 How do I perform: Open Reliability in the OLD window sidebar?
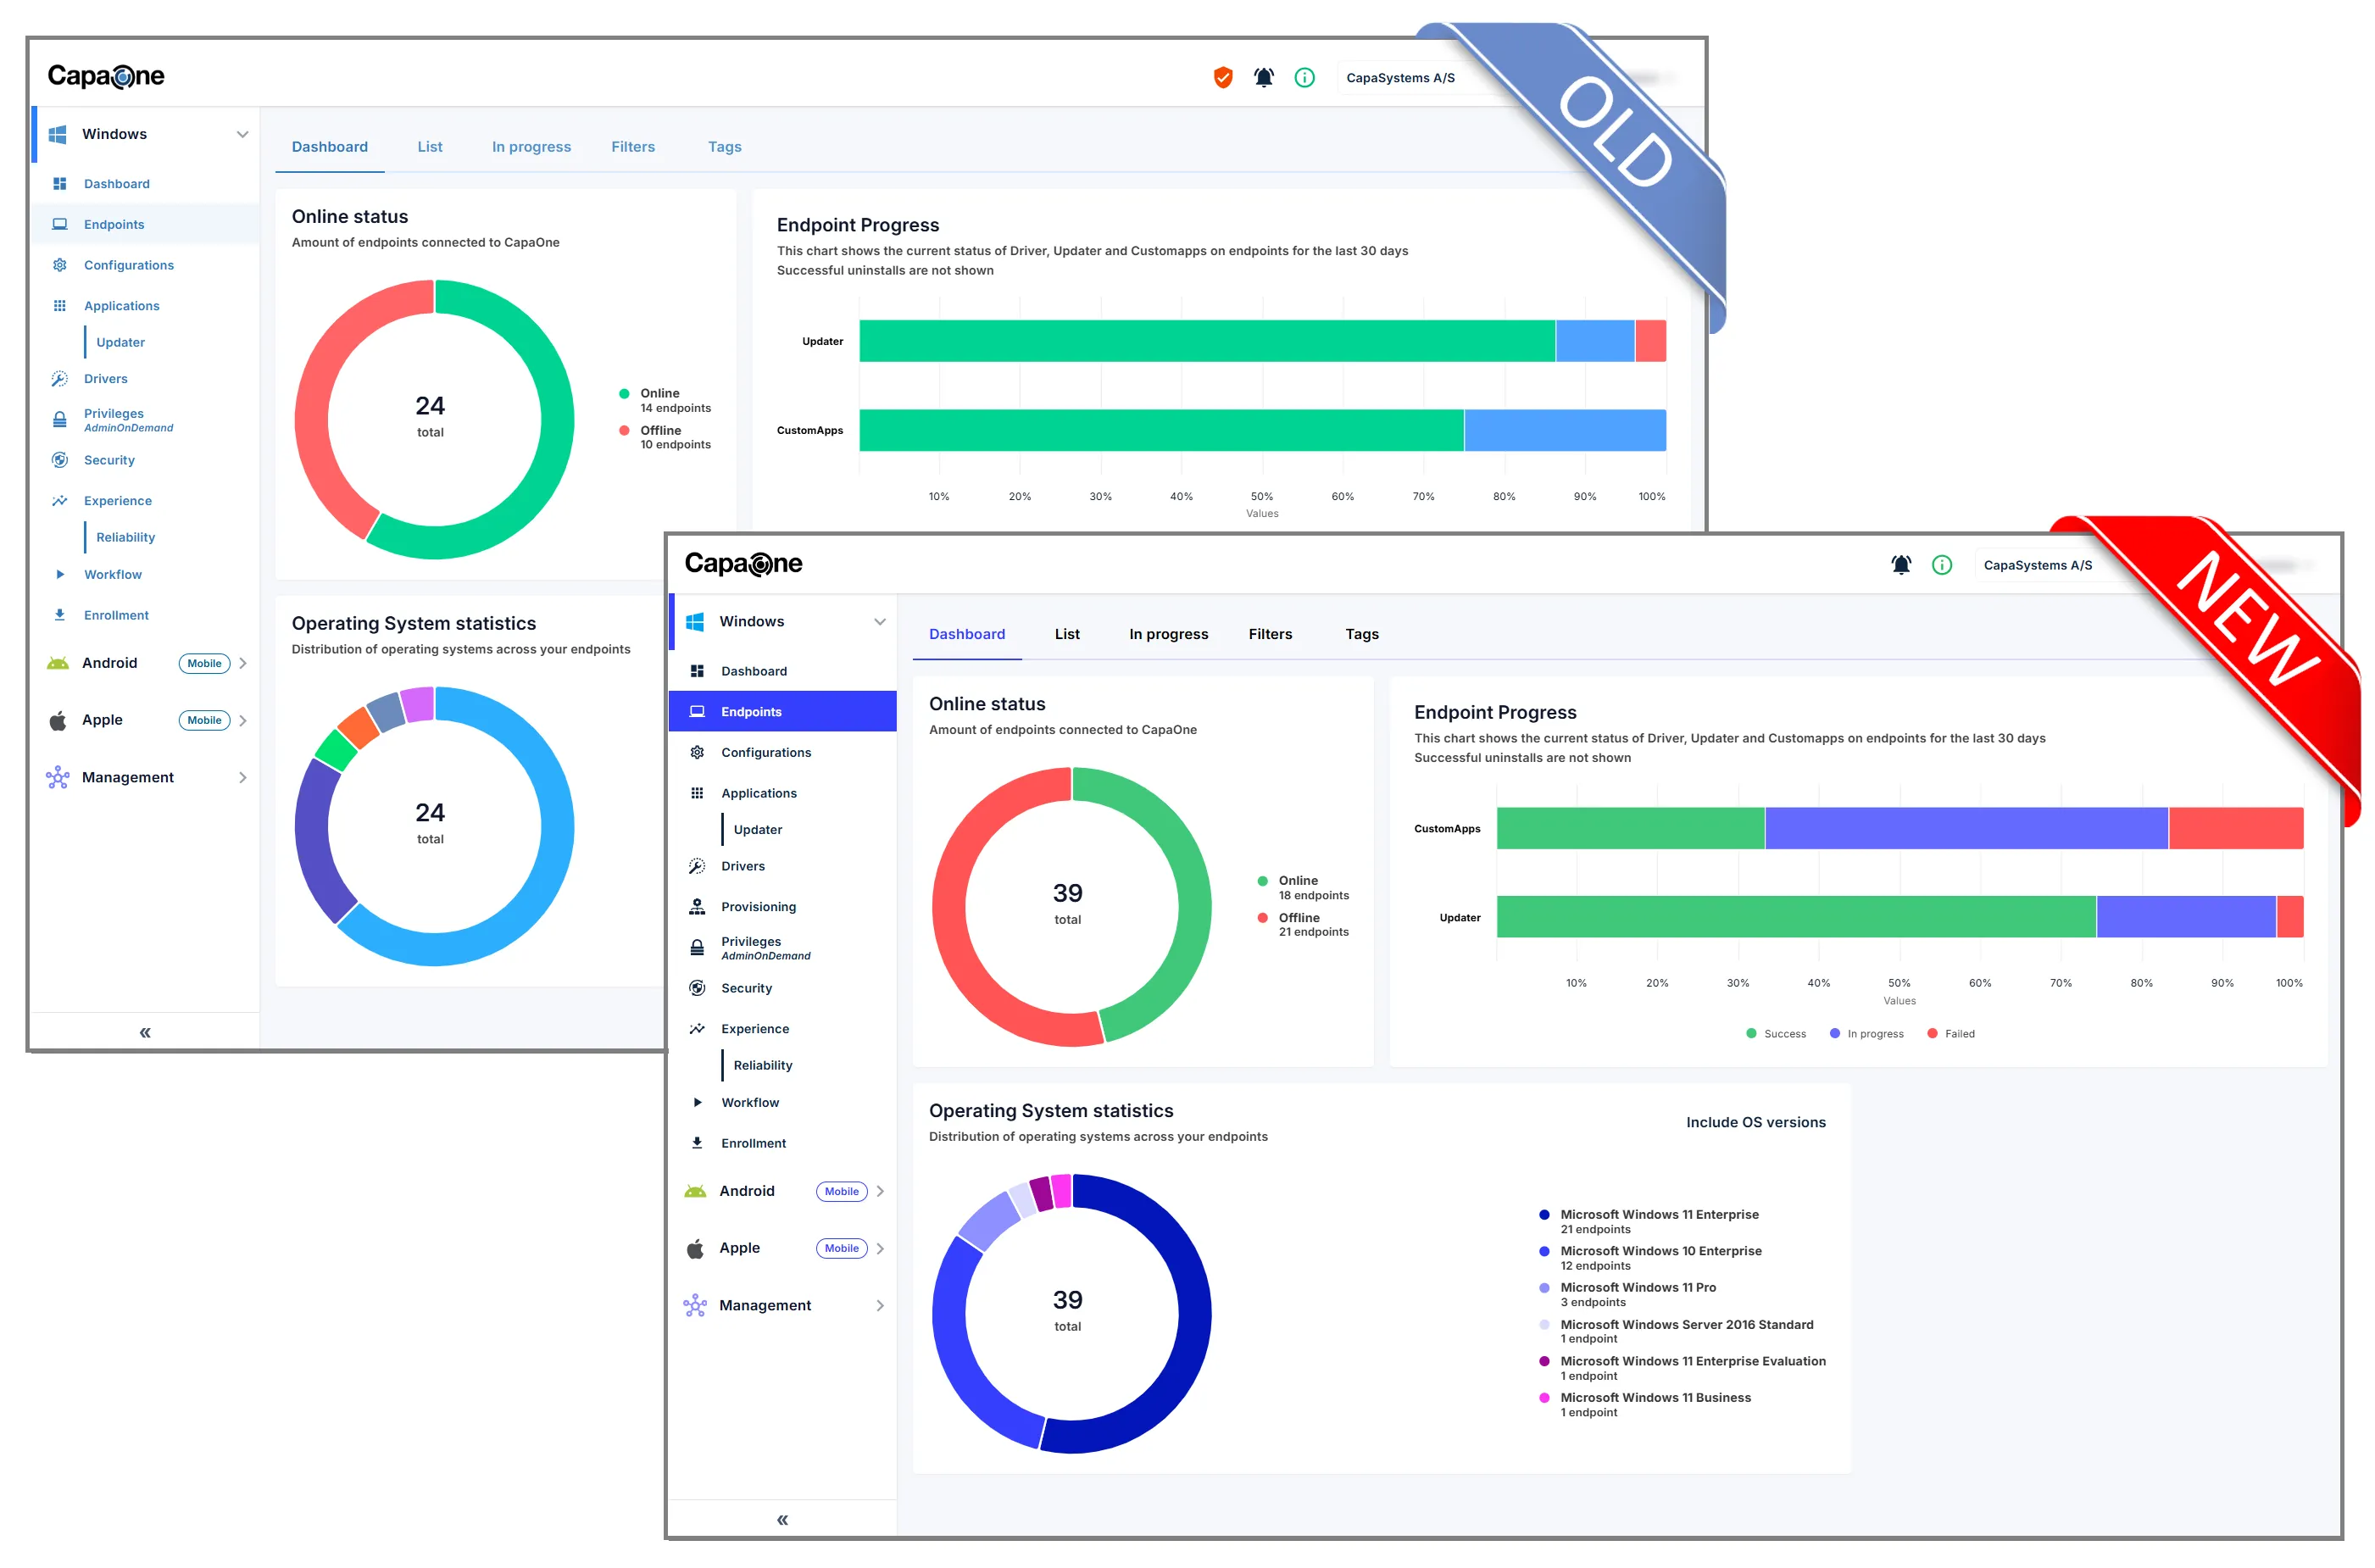(126, 538)
